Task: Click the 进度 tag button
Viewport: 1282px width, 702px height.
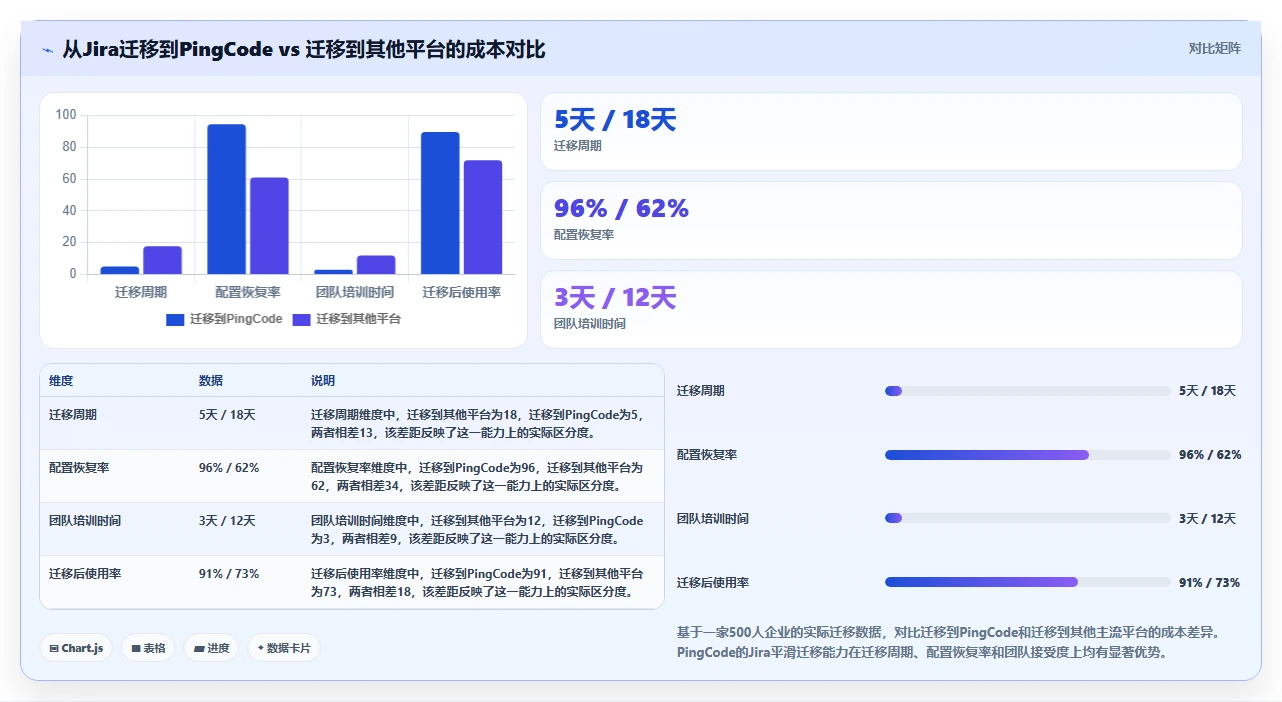Action: (x=211, y=648)
